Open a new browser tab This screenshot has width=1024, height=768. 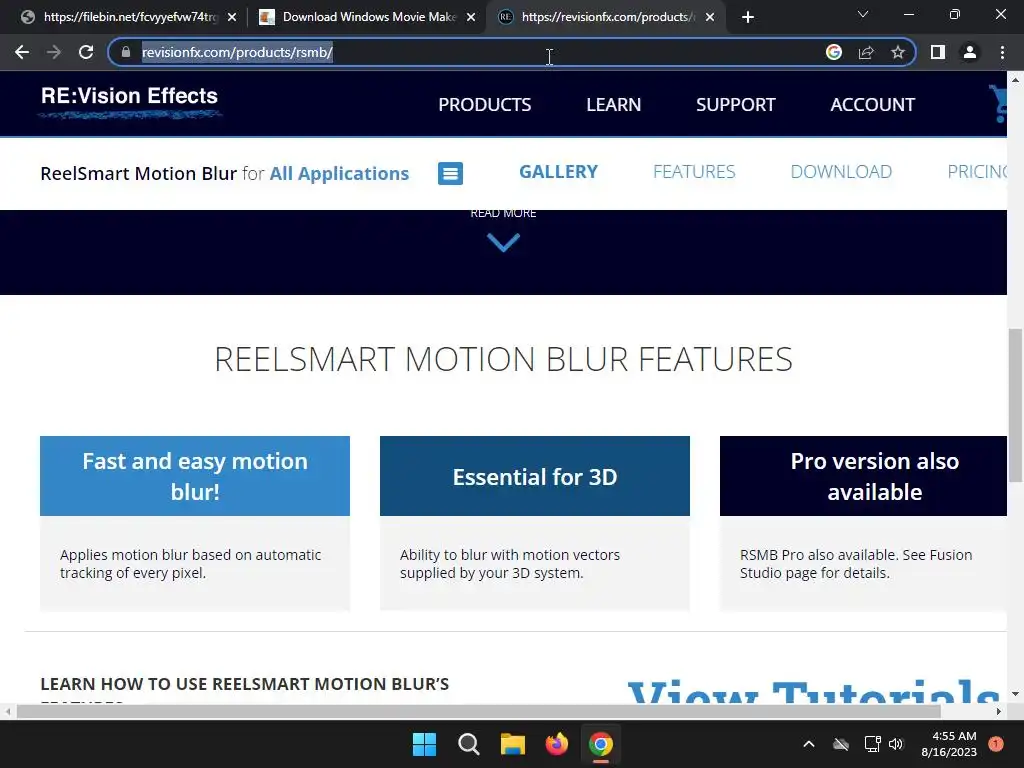point(748,17)
